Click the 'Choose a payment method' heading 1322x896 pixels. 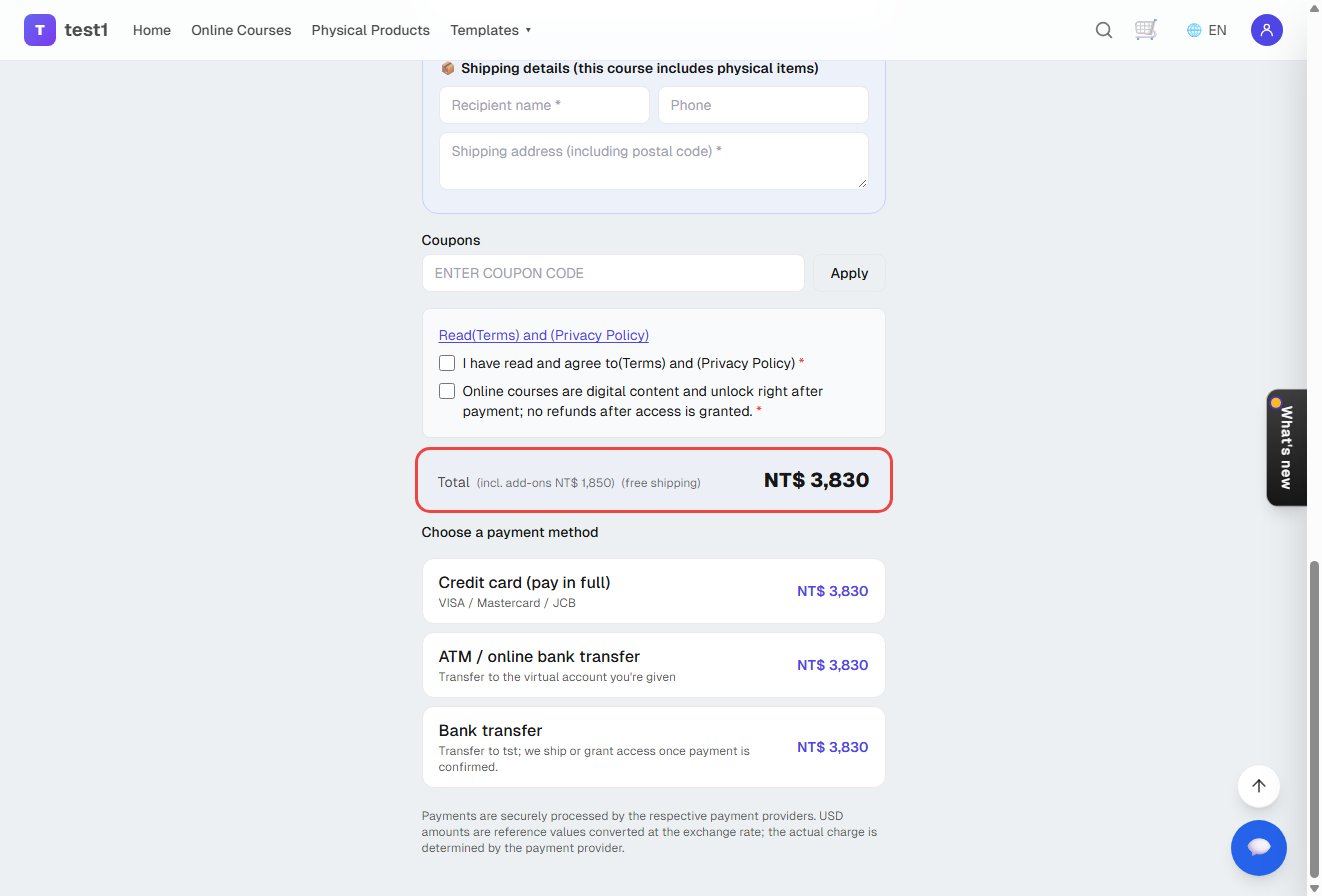pos(510,532)
